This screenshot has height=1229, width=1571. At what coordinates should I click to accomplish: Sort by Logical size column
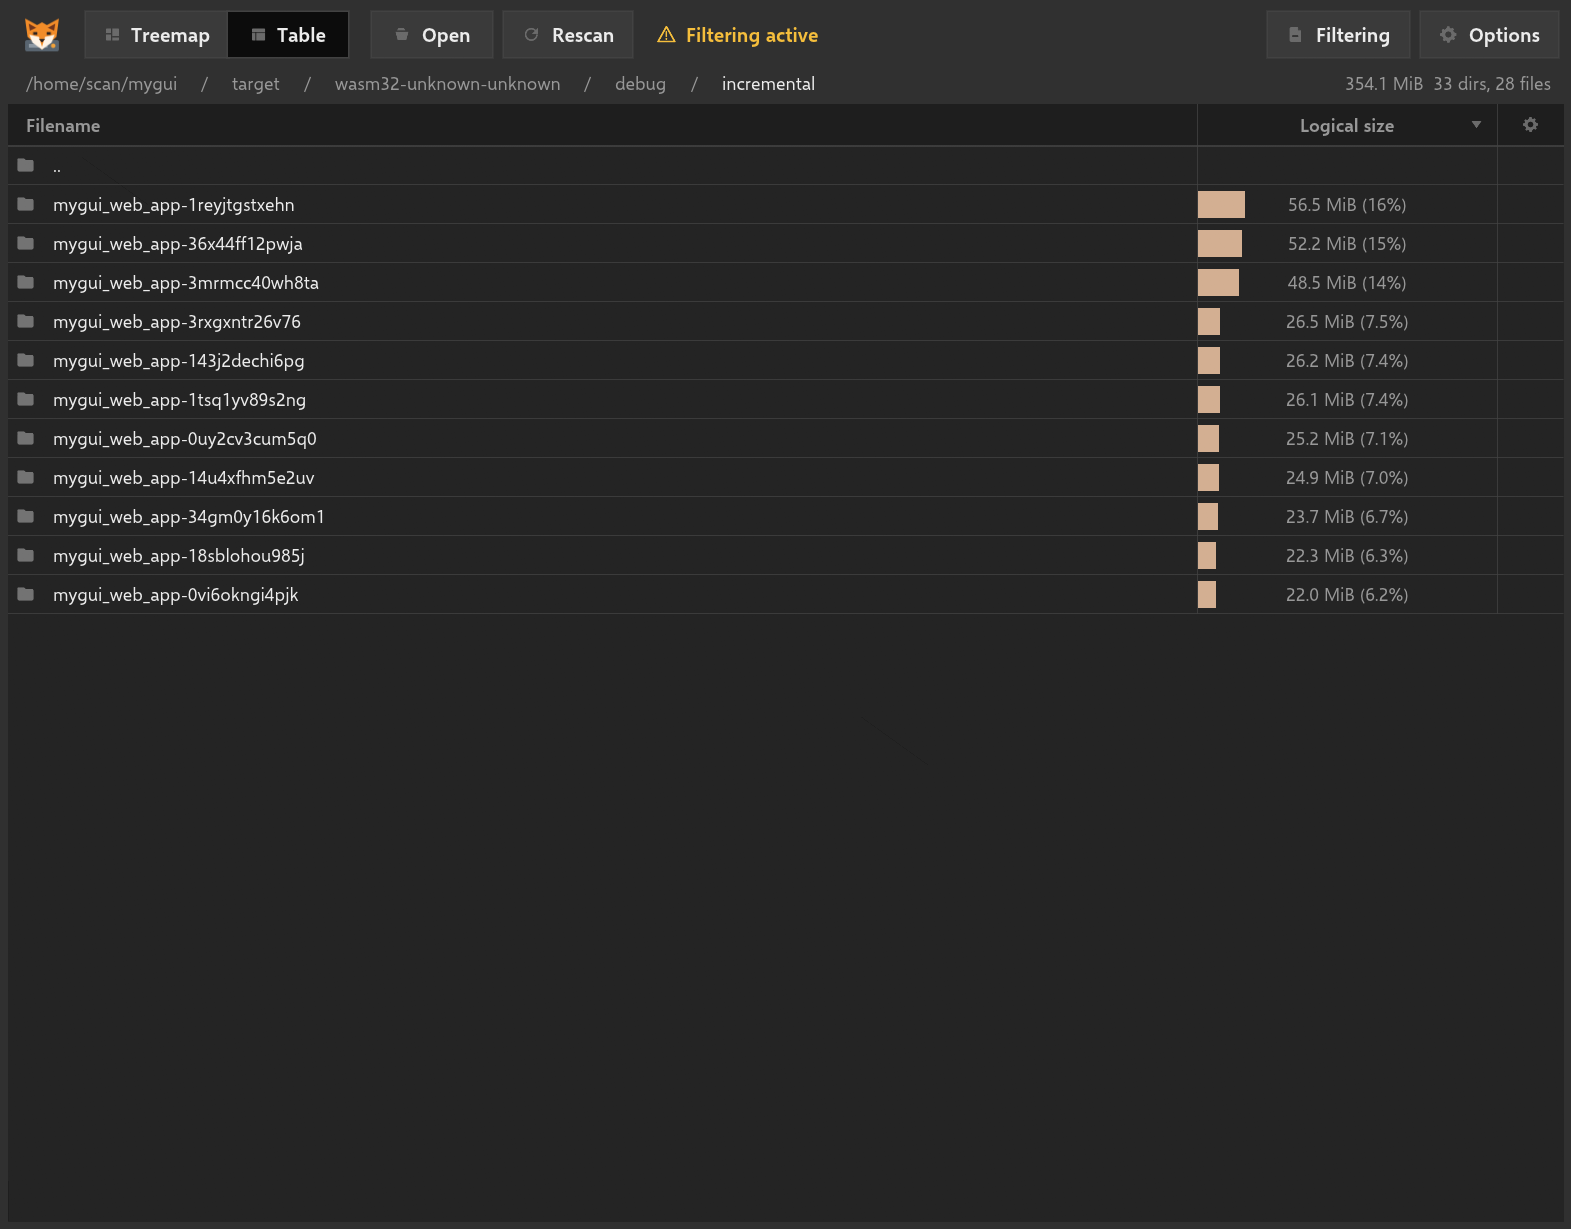(1347, 126)
